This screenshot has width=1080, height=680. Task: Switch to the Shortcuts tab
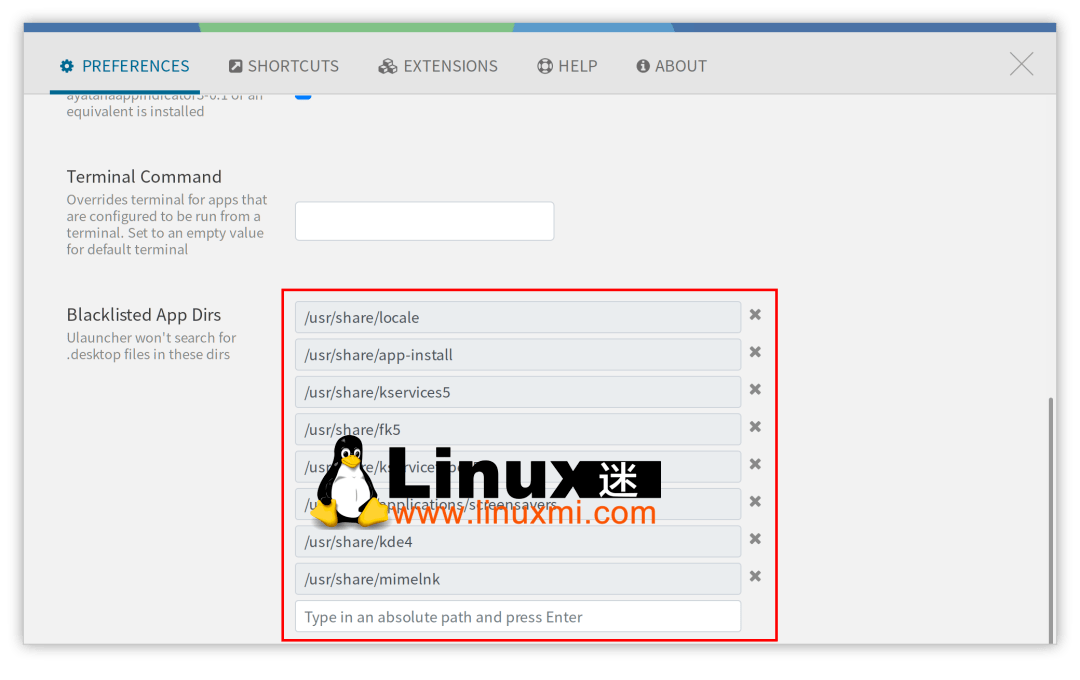point(284,65)
